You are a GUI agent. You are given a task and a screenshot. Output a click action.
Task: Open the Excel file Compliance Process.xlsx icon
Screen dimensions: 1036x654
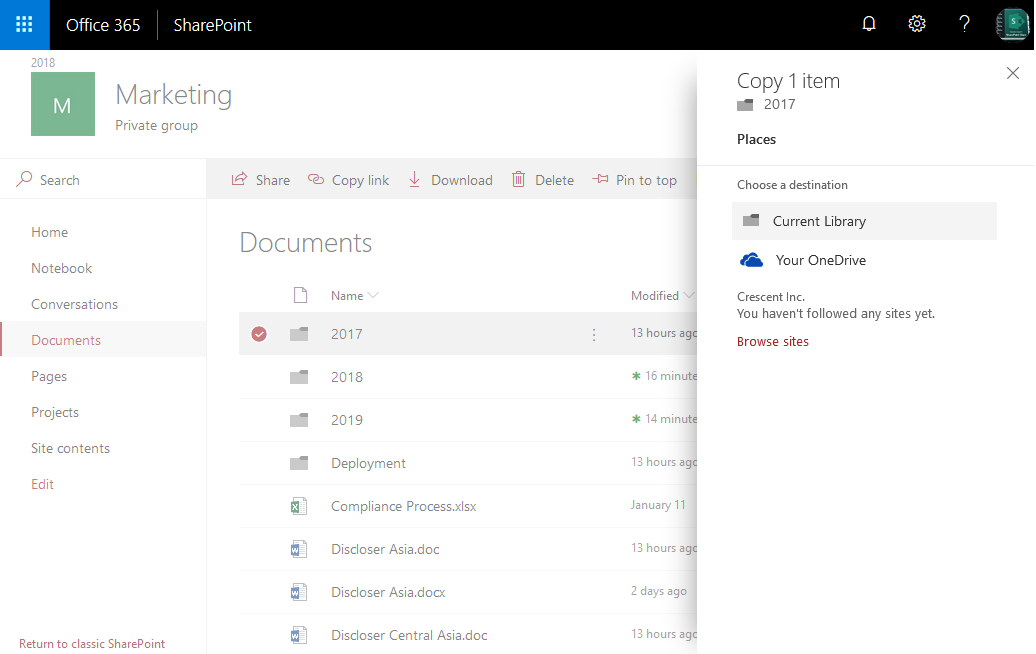pos(299,506)
